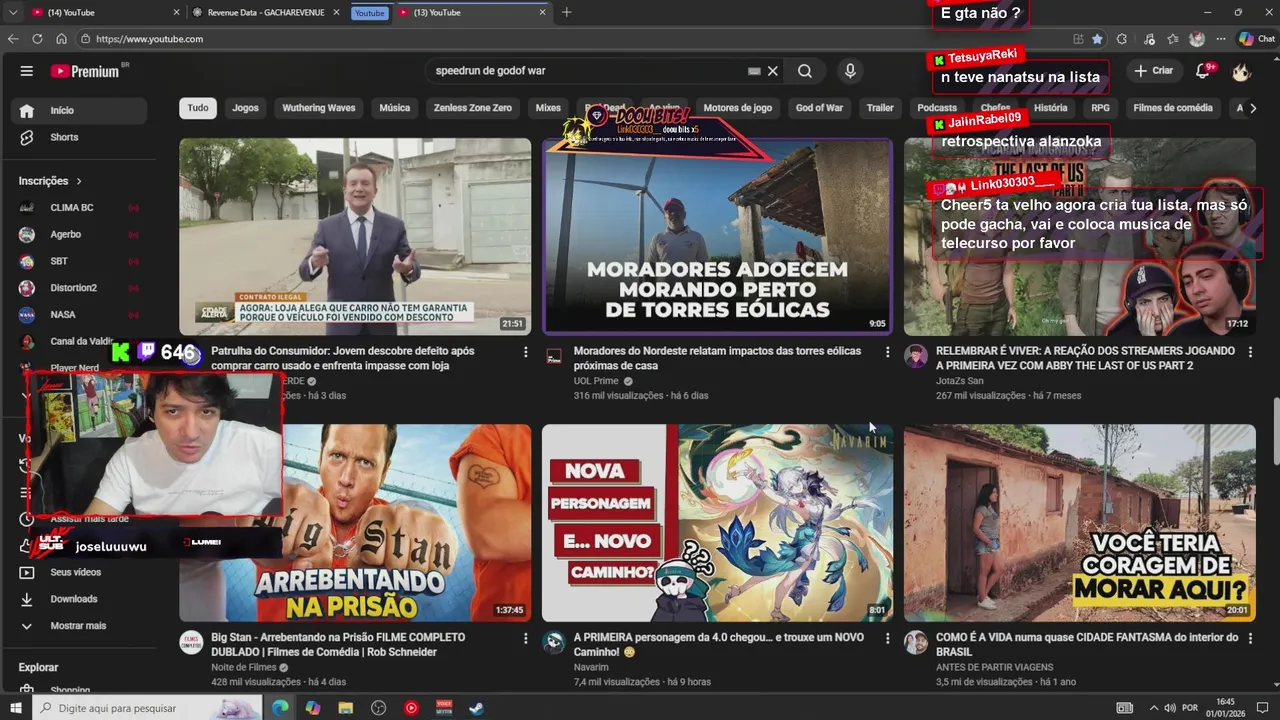Open options menu for Cidade Fantasma video
This screenshot has height=720, width=1280.
pyautogui.click(x=1250, y=638)
